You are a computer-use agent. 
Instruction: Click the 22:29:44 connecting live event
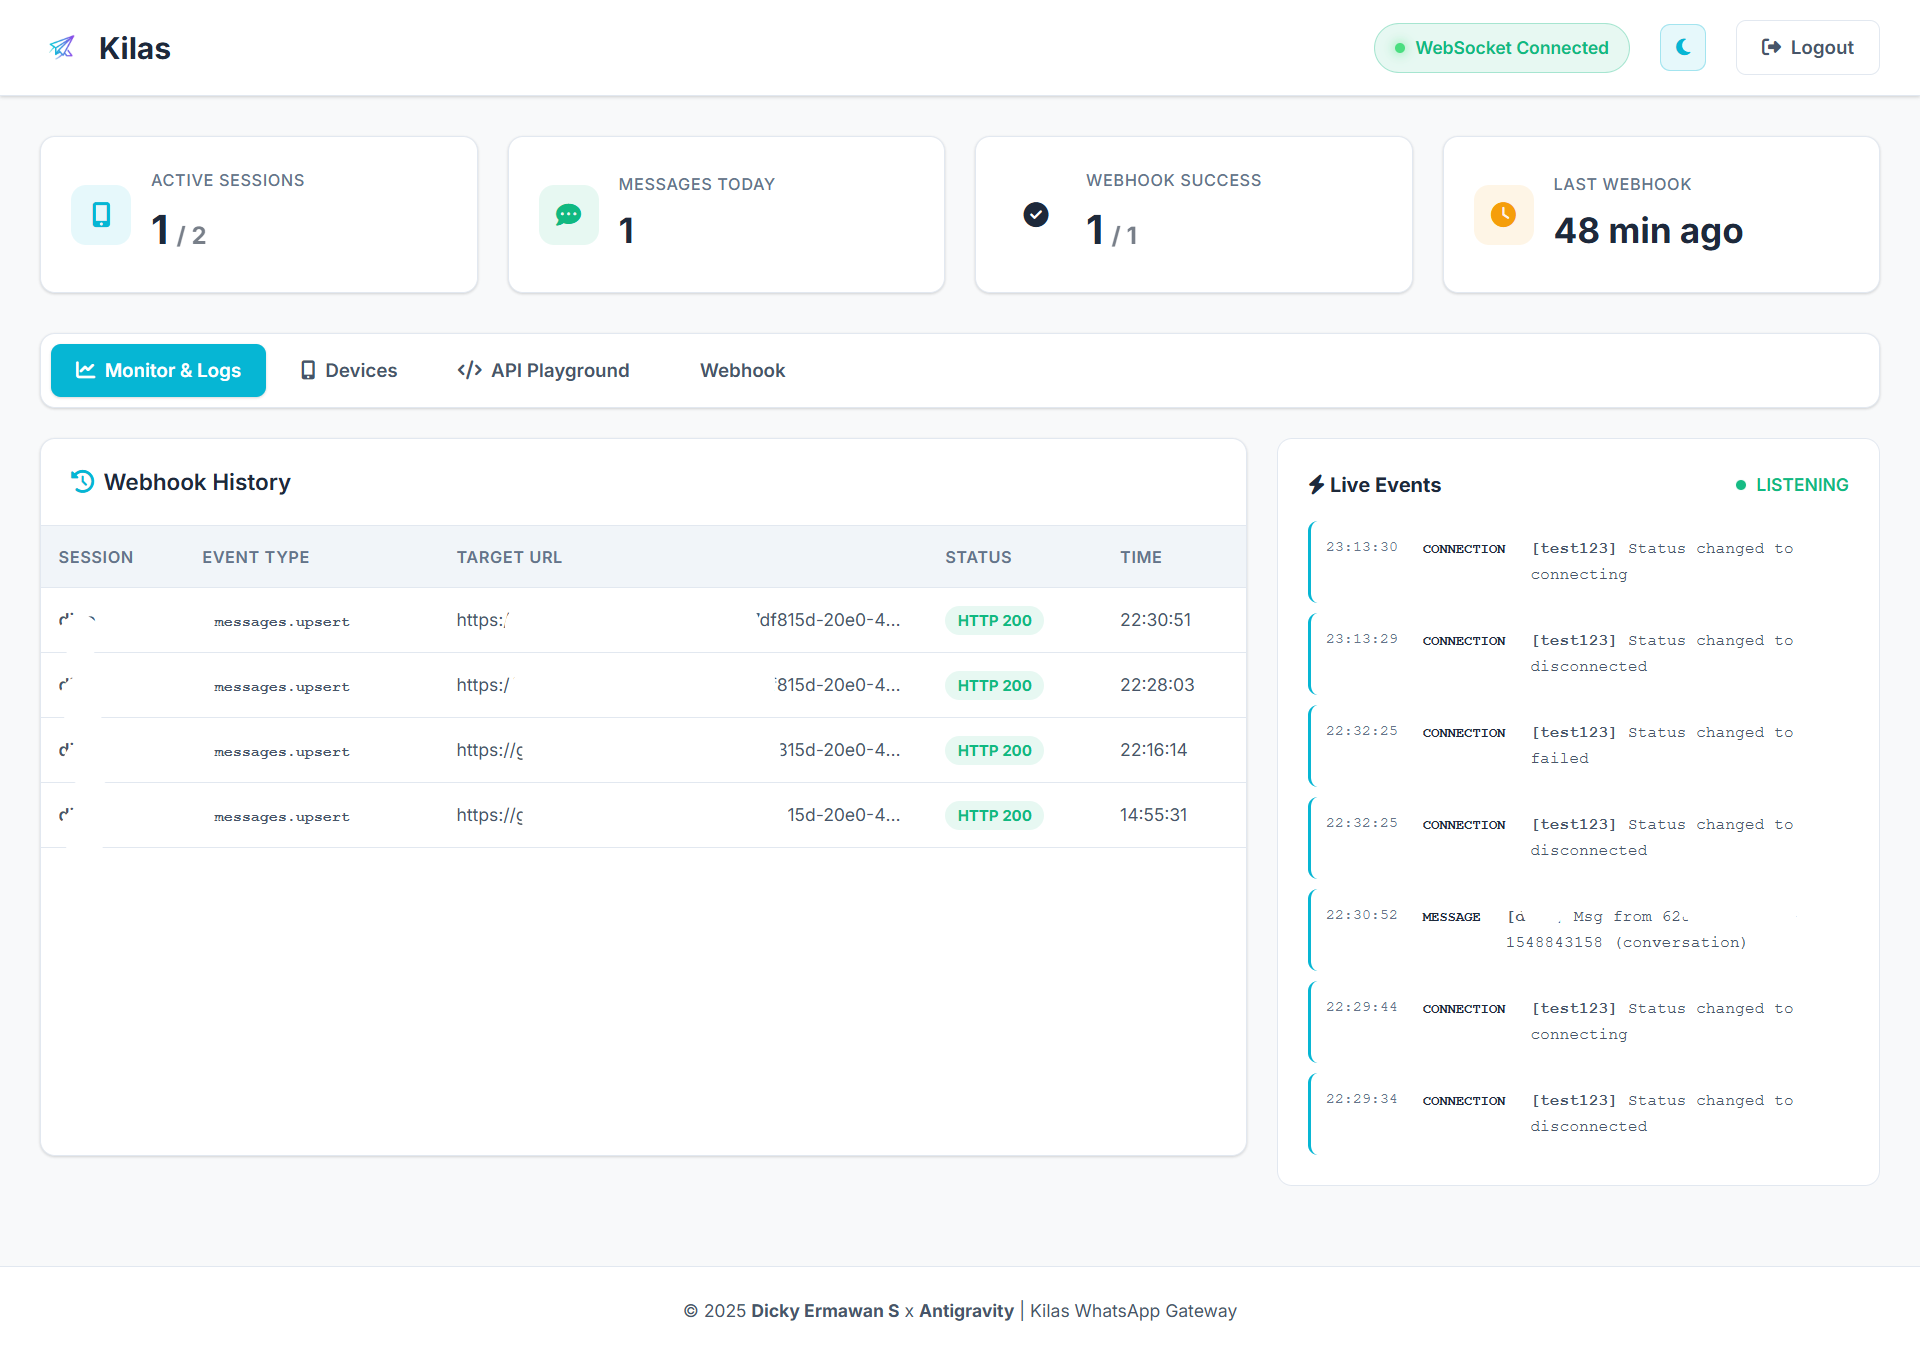click(x=1578, y=1021)
